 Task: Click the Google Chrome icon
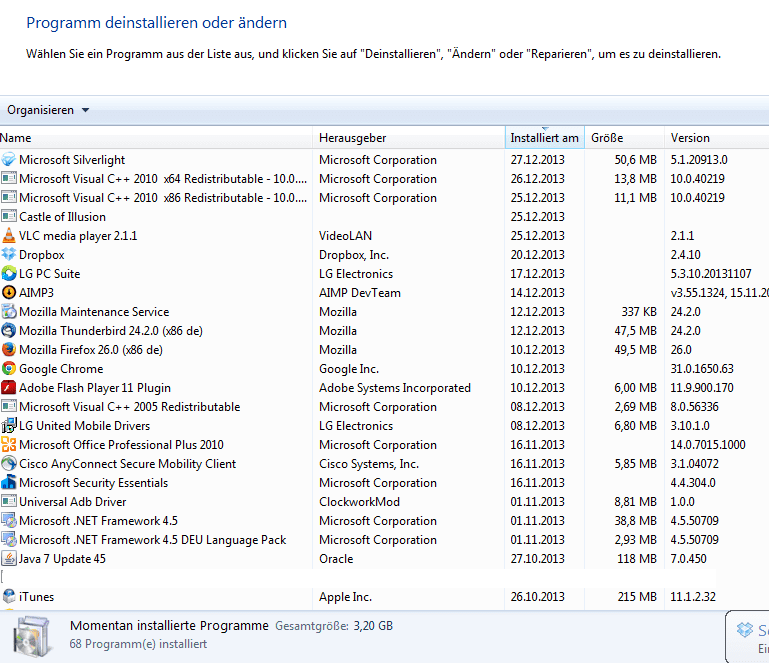pos(9,368)
